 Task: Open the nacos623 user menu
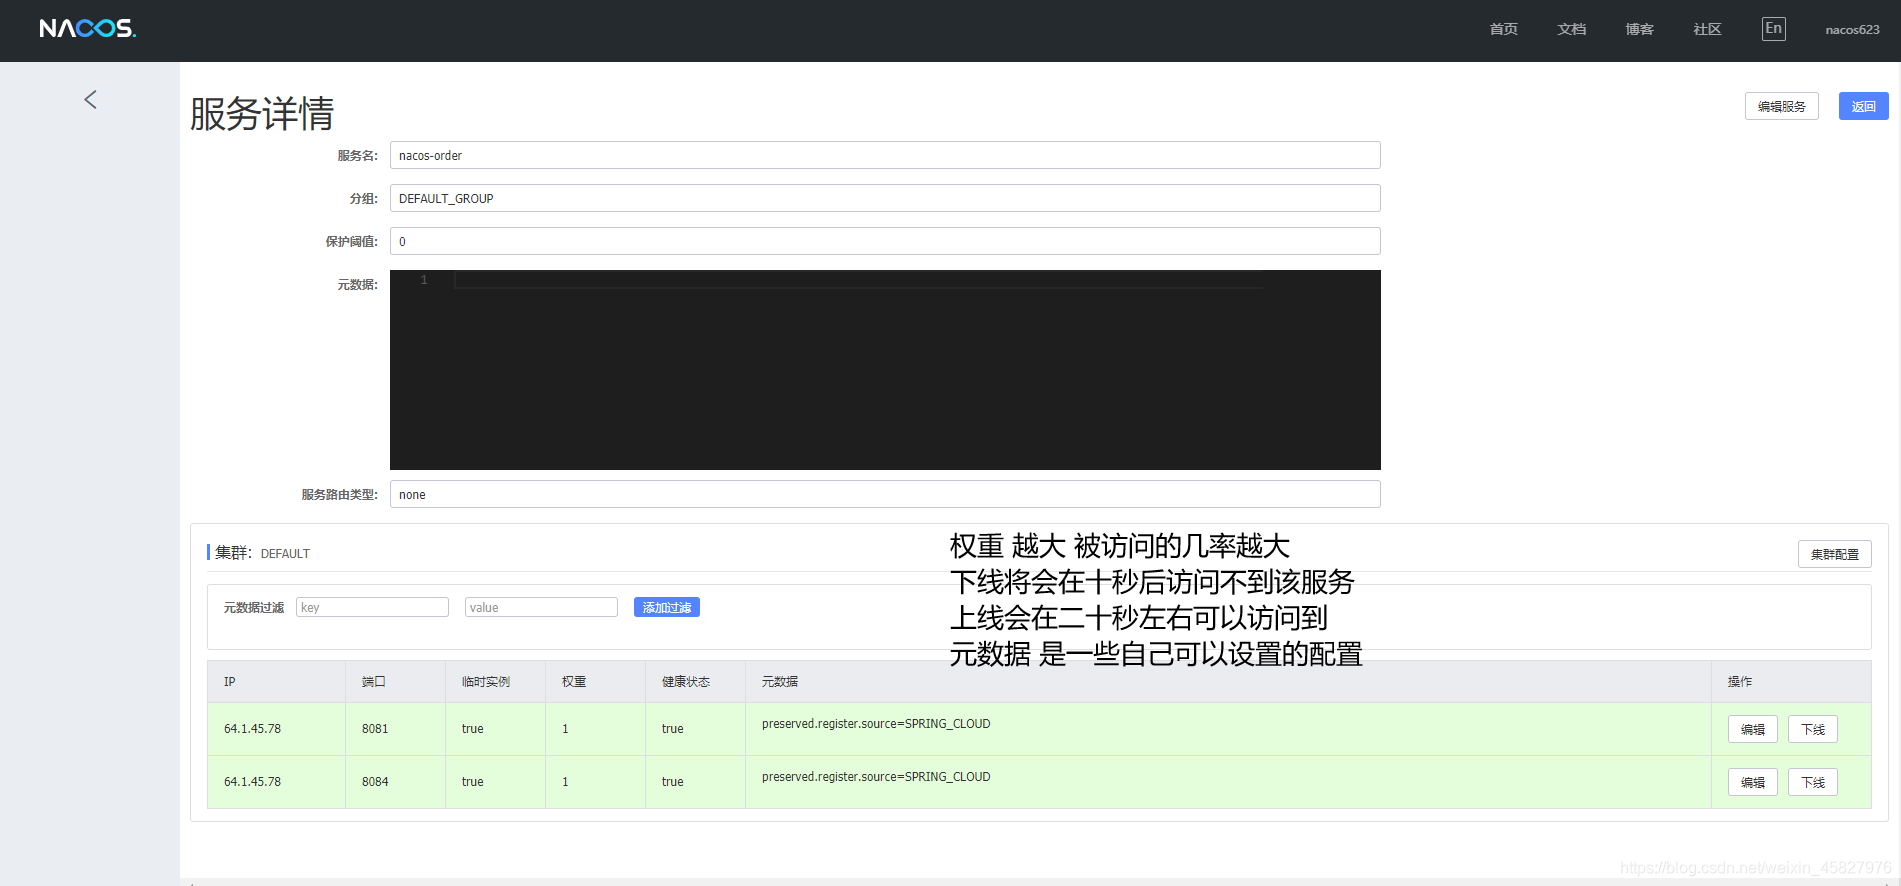click(x=1852, y=30)
